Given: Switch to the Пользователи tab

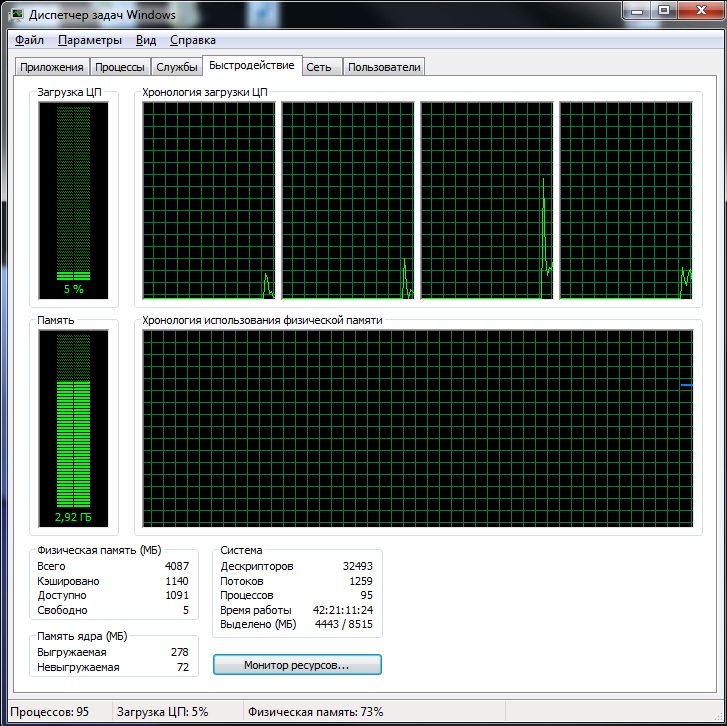Looking at the screenshot, I should click(384, 67).
